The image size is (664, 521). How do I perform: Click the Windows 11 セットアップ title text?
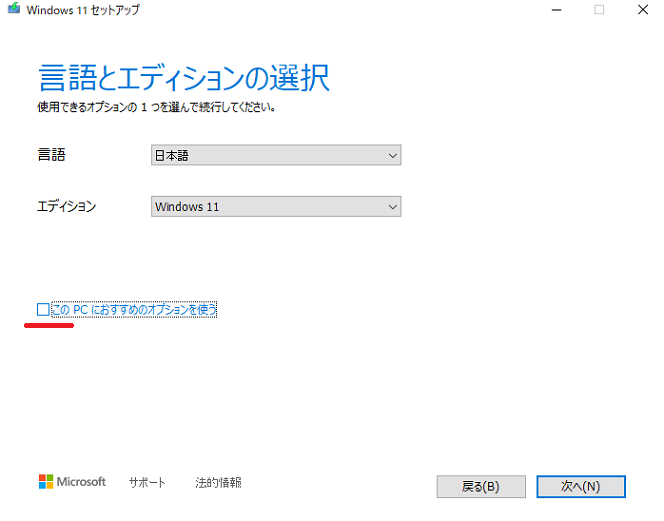(83, 10)
